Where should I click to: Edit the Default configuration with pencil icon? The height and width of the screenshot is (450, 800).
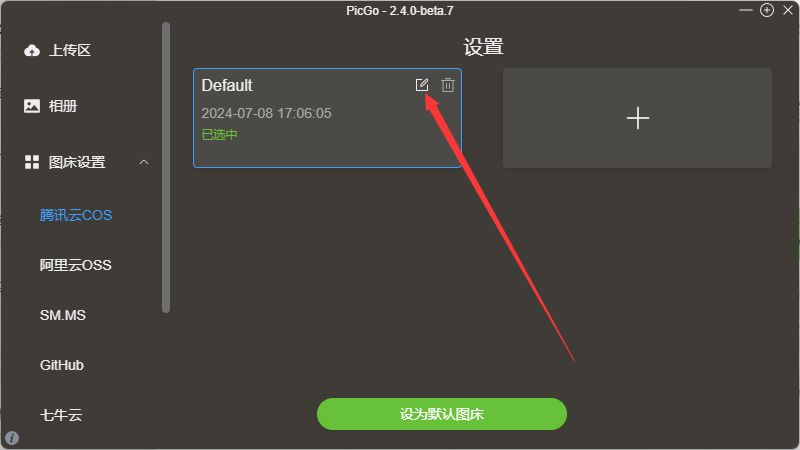[421, 85]
